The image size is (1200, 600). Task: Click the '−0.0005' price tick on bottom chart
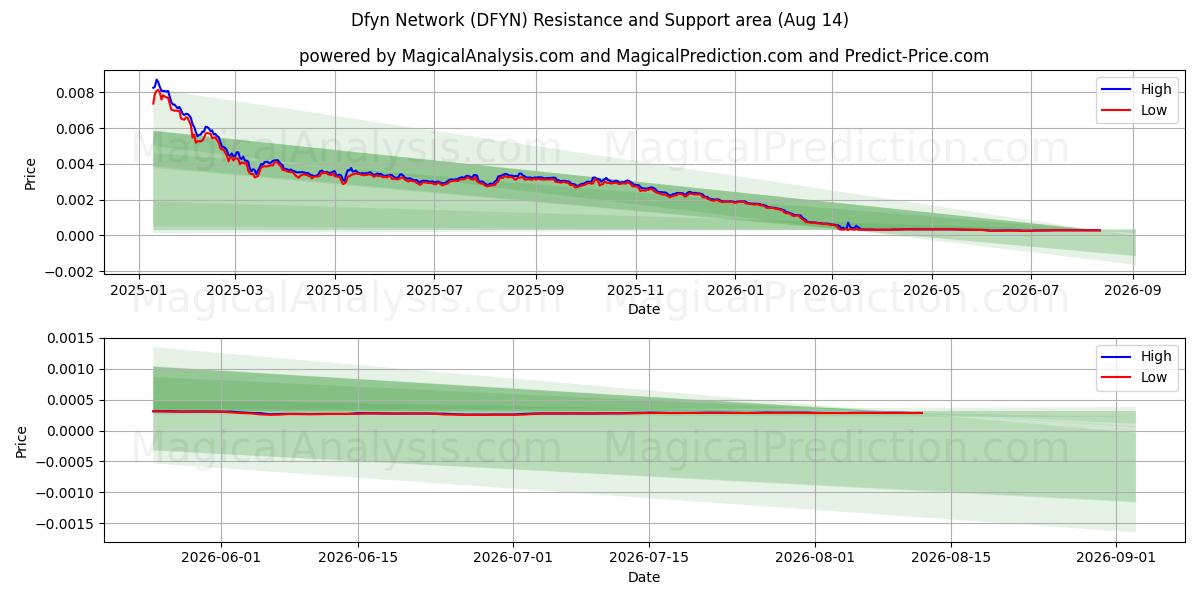tap(66, 463)
